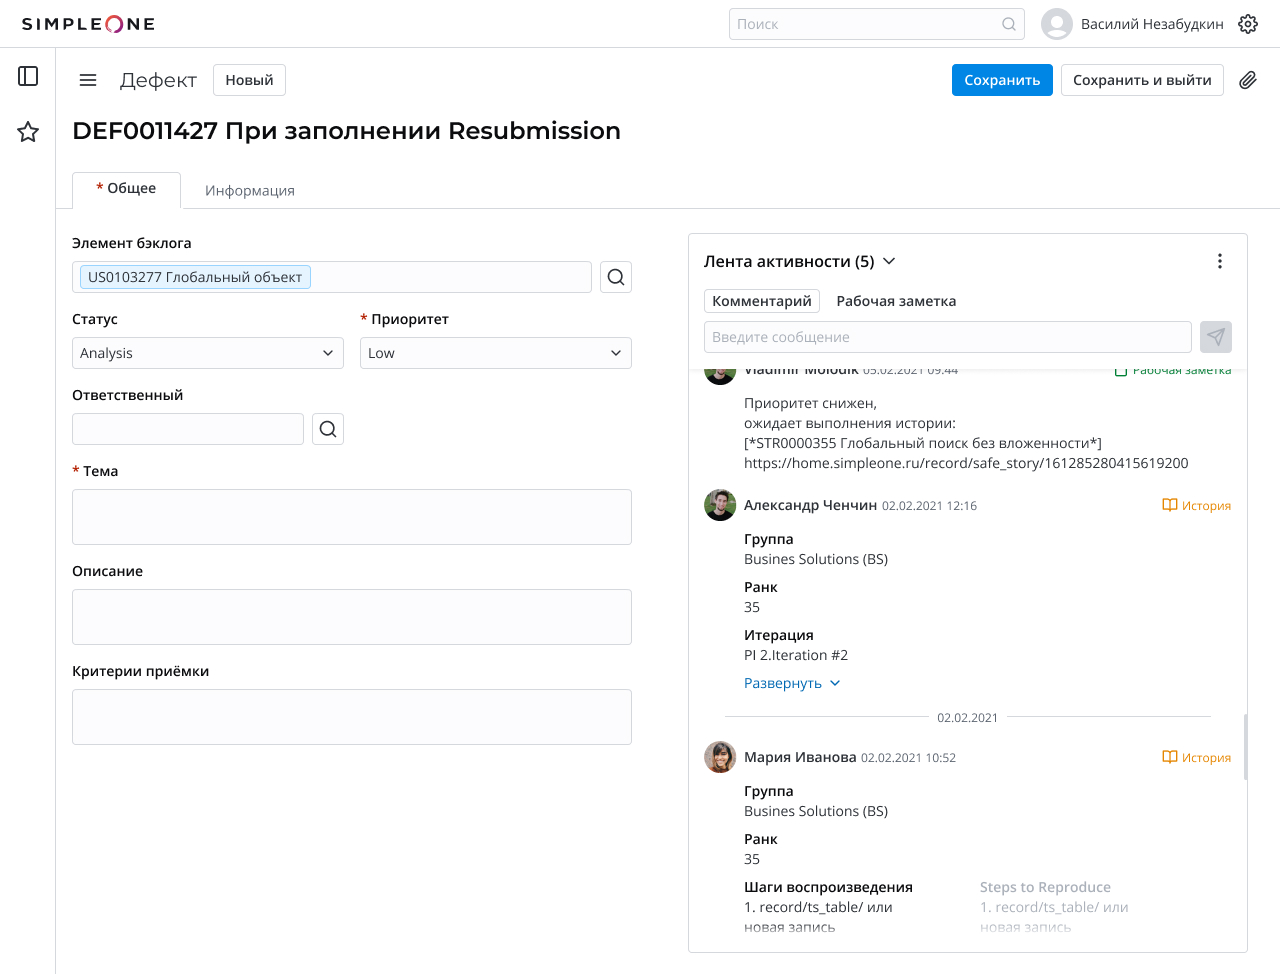Screen dimensions: 1280x974
Task: Click the send message arrow icon
Action: (1216, 337)
